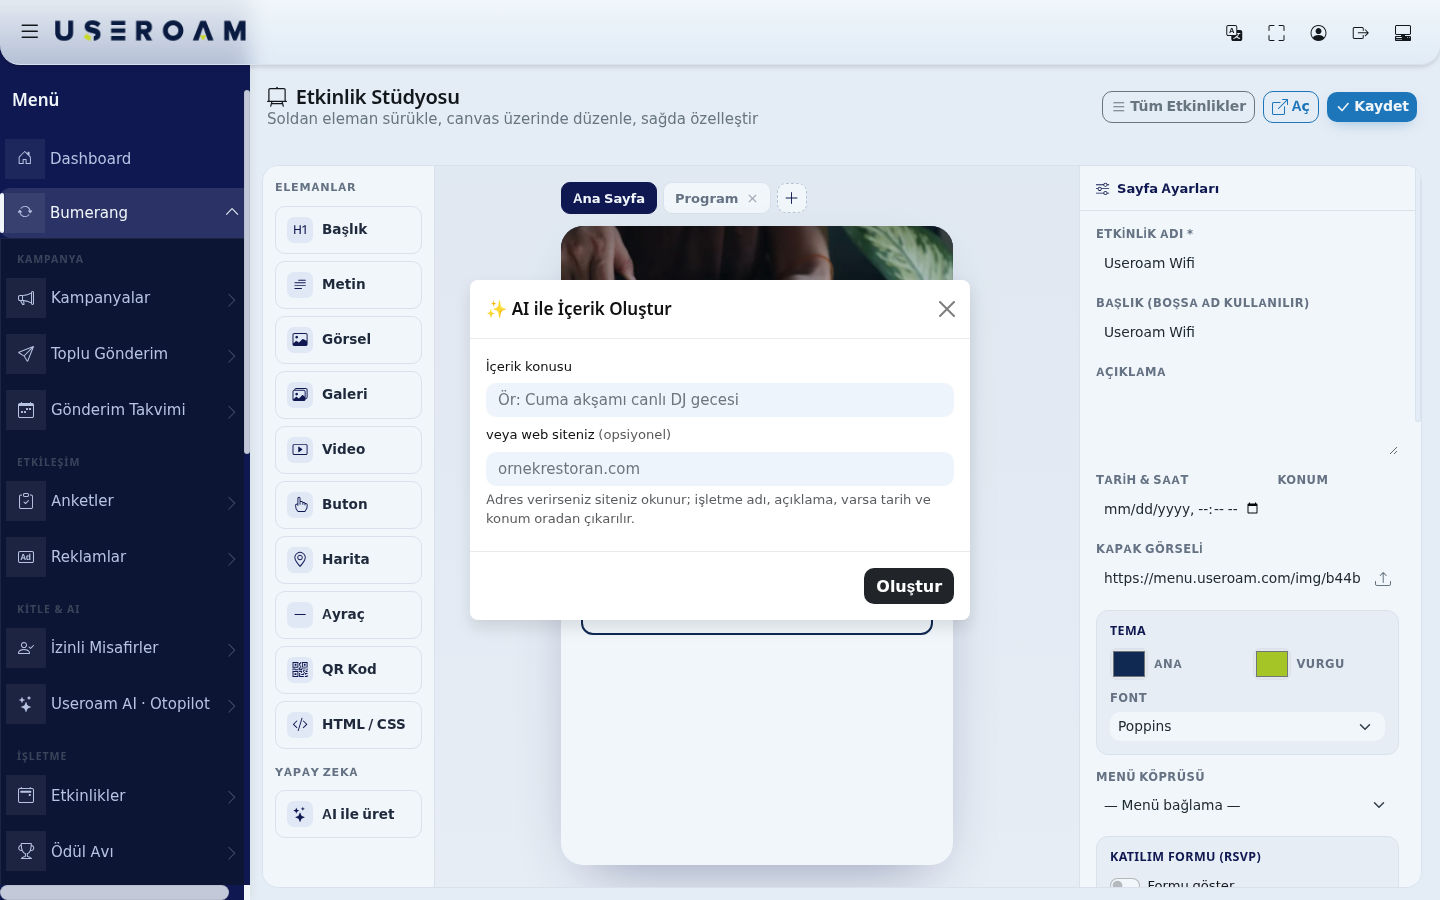This screenshot has height=900, width=1440.
Task: Close the Program tab with its X
Action: tap(753, 199)
